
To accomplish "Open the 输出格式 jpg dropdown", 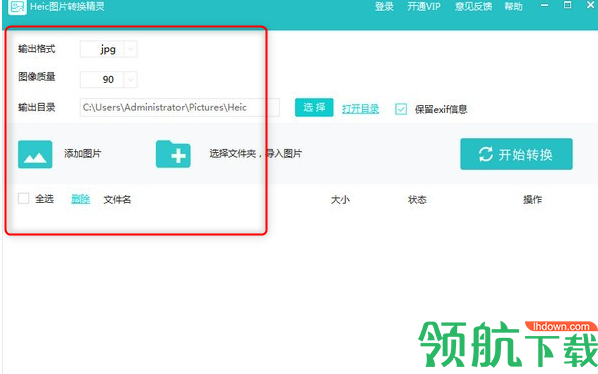I will (x=109, y=49).
